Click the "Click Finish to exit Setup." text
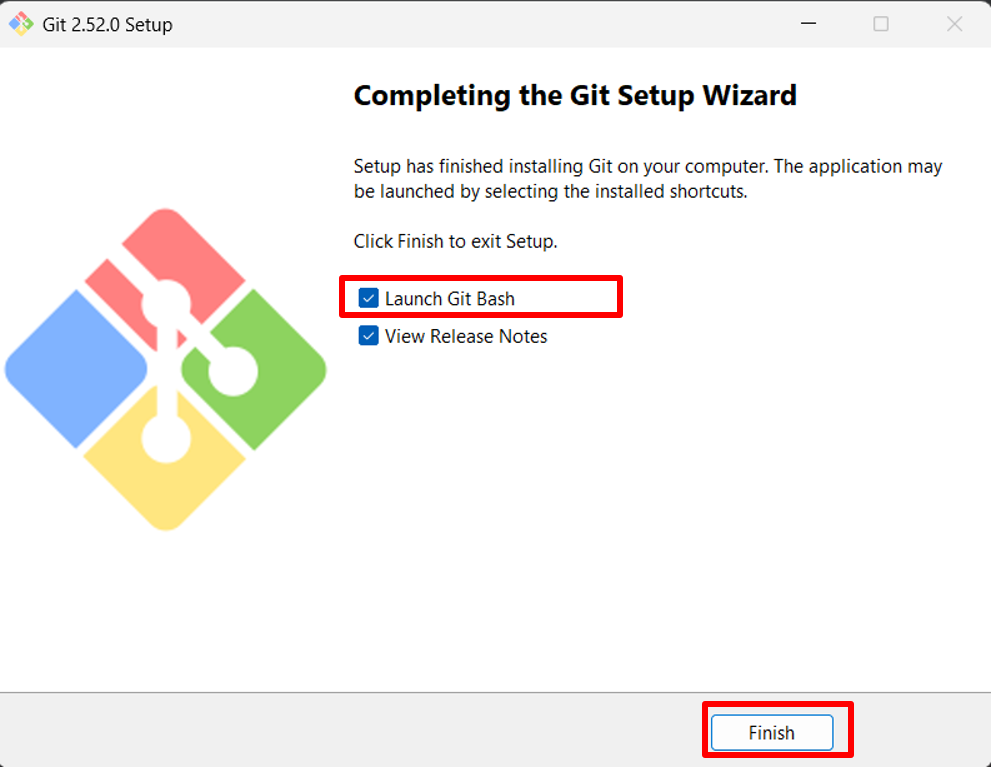Screen dimensions: 991x767 pyautogui.click(x=455, y=241)
